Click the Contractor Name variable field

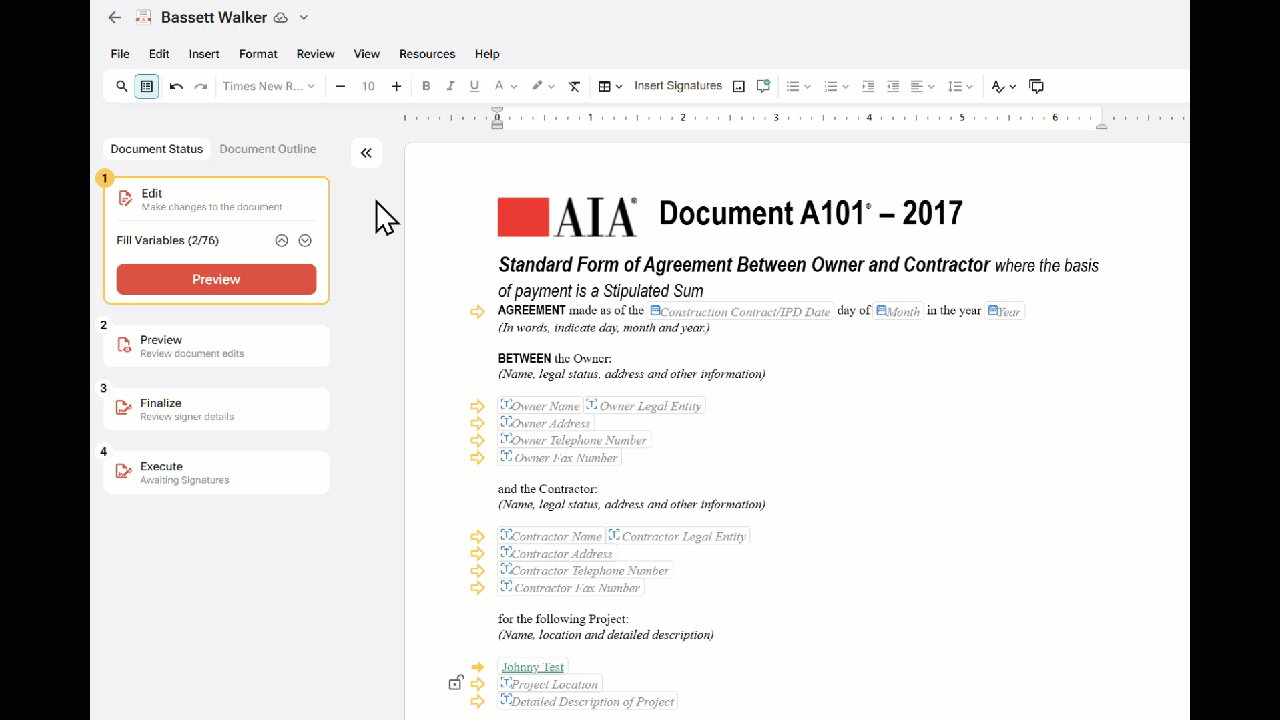(x=551, y=536)
